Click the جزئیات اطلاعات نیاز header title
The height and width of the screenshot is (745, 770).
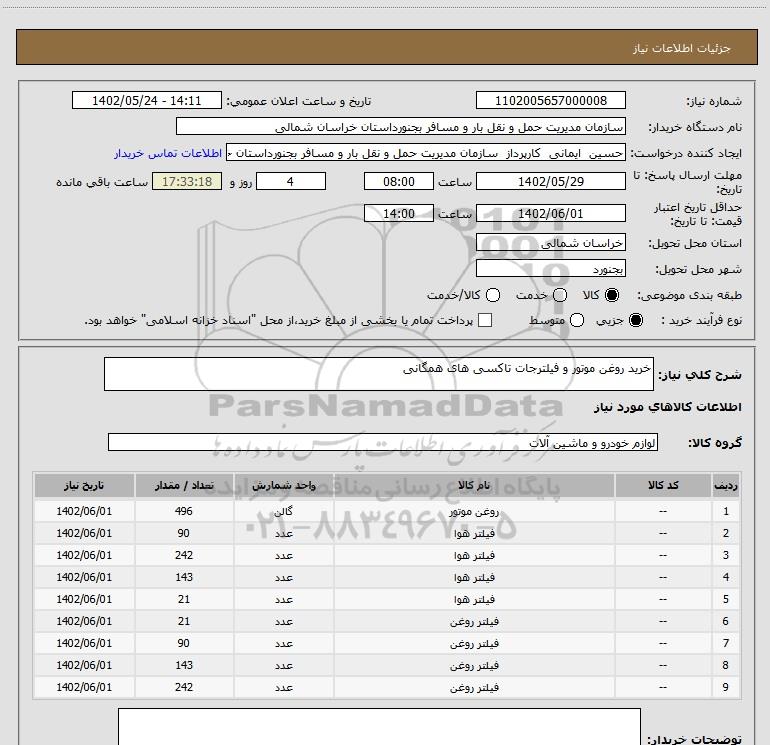pos(682,48)
